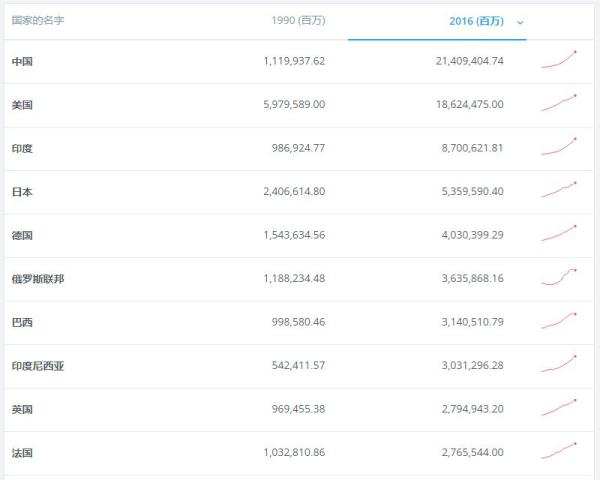Sort by the 2016 (百万) column header
This screenshot has width=600, height=480.
click(475, 20)
